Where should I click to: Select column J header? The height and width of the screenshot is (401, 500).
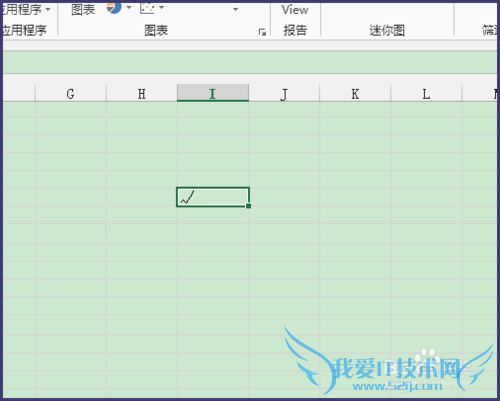click(x=284, y=93)
